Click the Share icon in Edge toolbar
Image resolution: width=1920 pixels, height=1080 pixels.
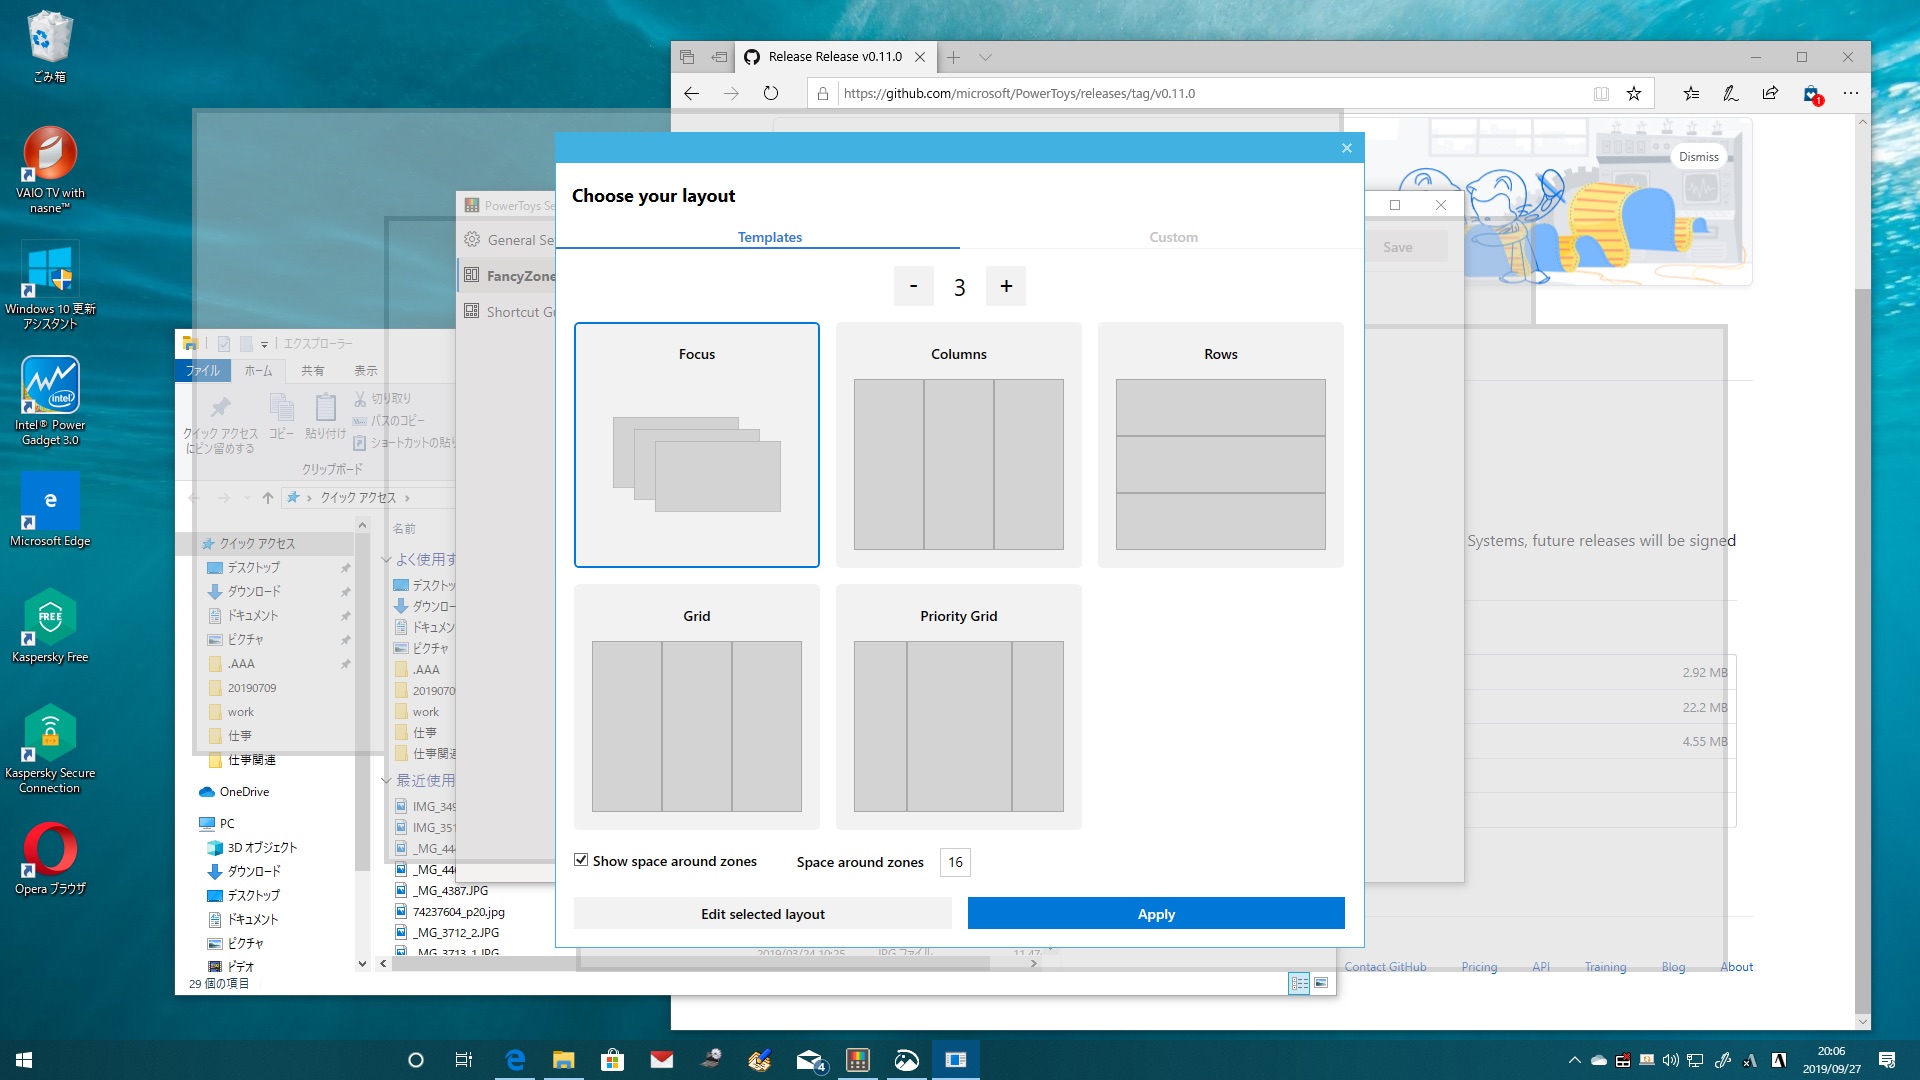(x=1770, y=93)
